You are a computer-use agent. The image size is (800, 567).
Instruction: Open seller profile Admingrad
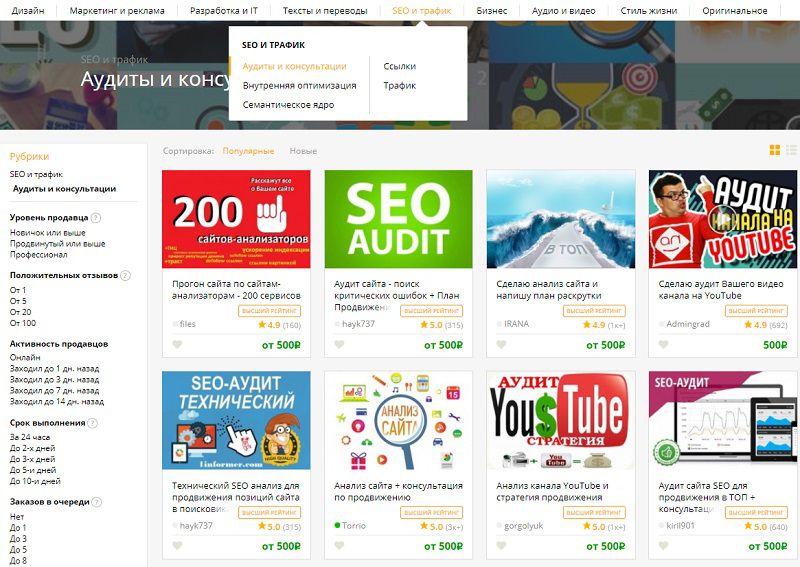pyautogui.click(x=687, y=324)
